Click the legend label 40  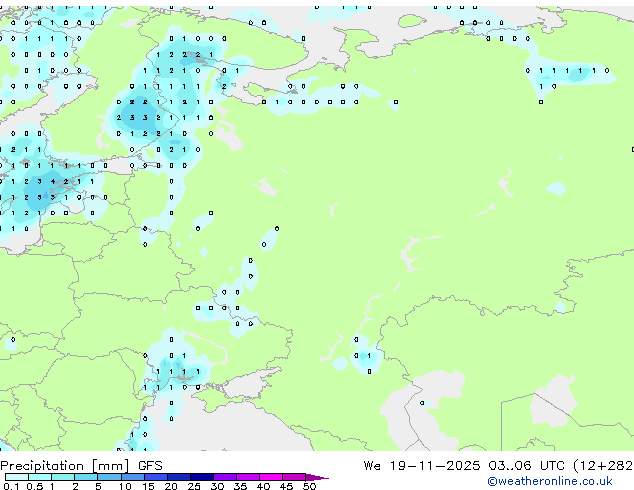click(263, 486)
